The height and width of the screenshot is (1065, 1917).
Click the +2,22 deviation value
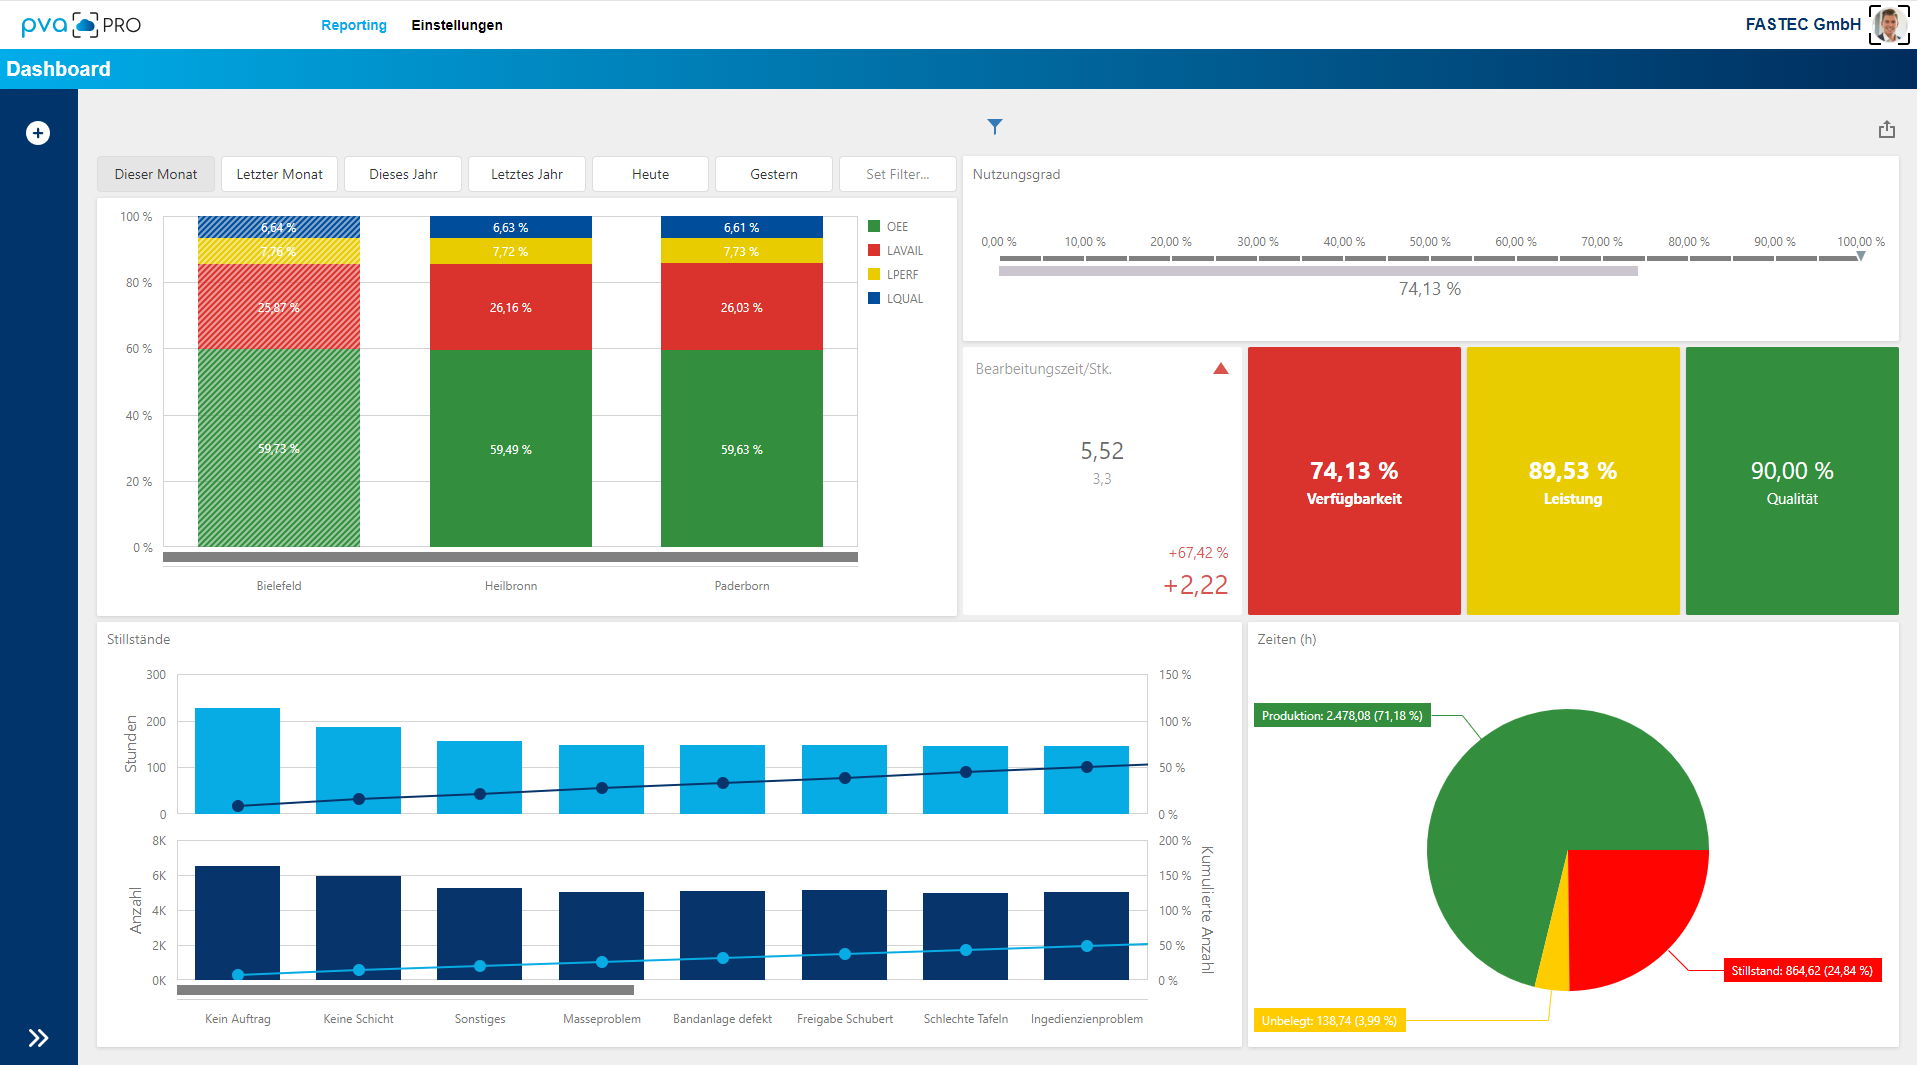pos(1195,585)
